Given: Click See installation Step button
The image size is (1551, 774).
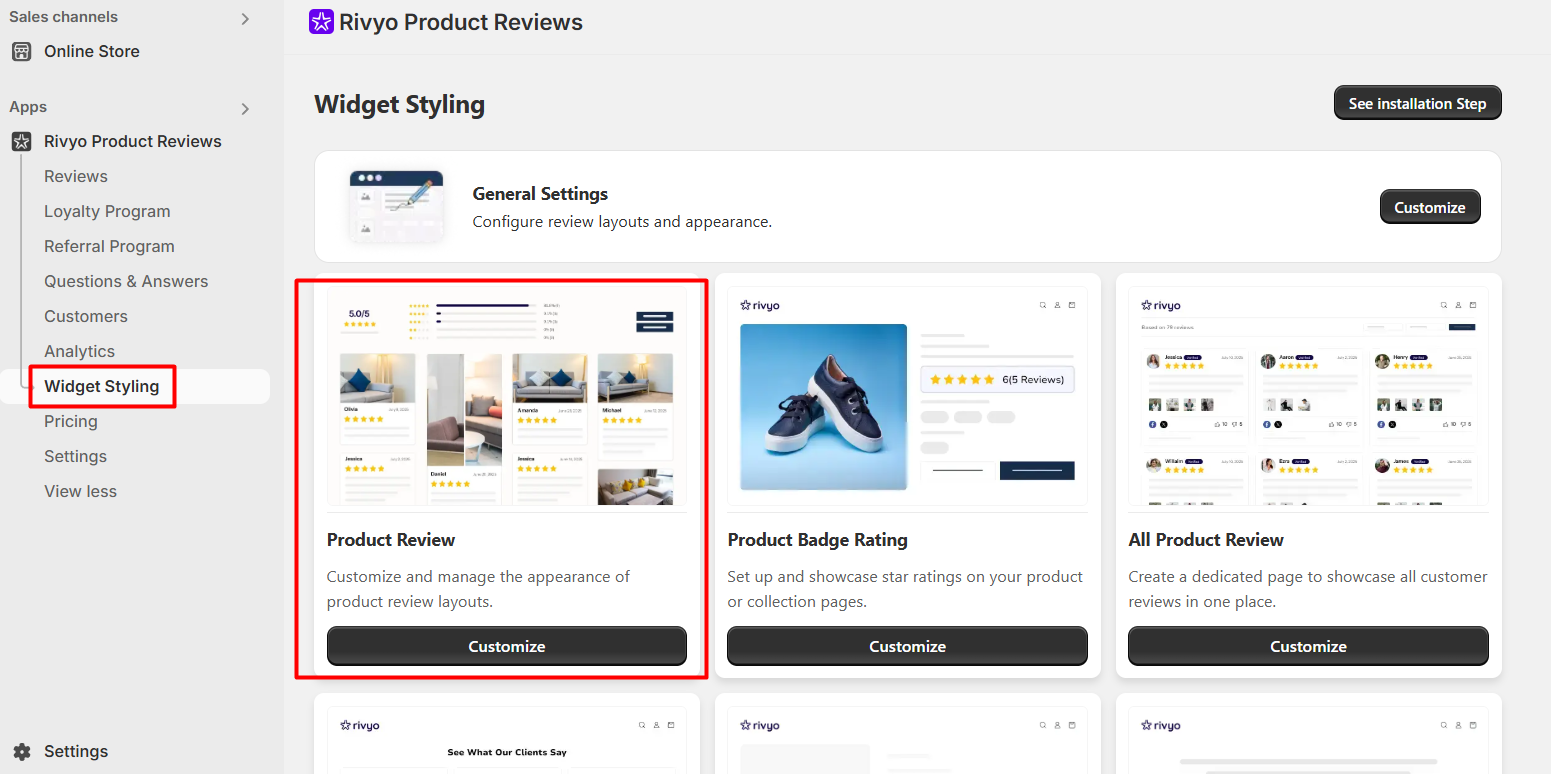Looking at the screenshot, I should pos(1417,103).
